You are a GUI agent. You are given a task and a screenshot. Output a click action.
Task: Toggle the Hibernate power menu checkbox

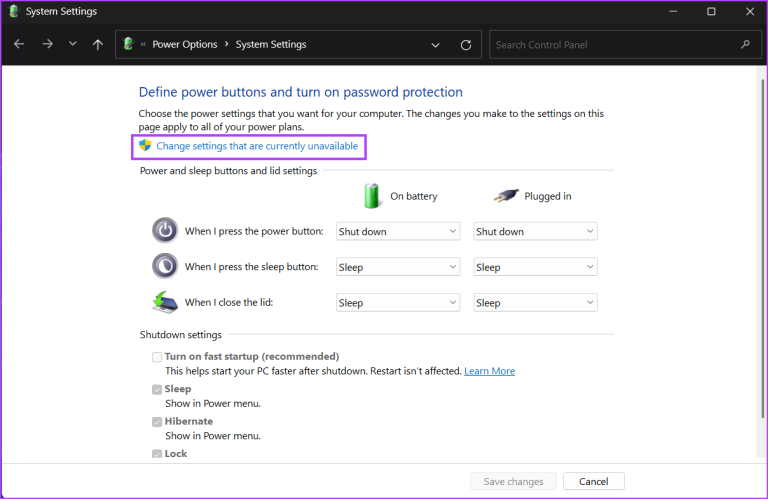tap(157, 422)
